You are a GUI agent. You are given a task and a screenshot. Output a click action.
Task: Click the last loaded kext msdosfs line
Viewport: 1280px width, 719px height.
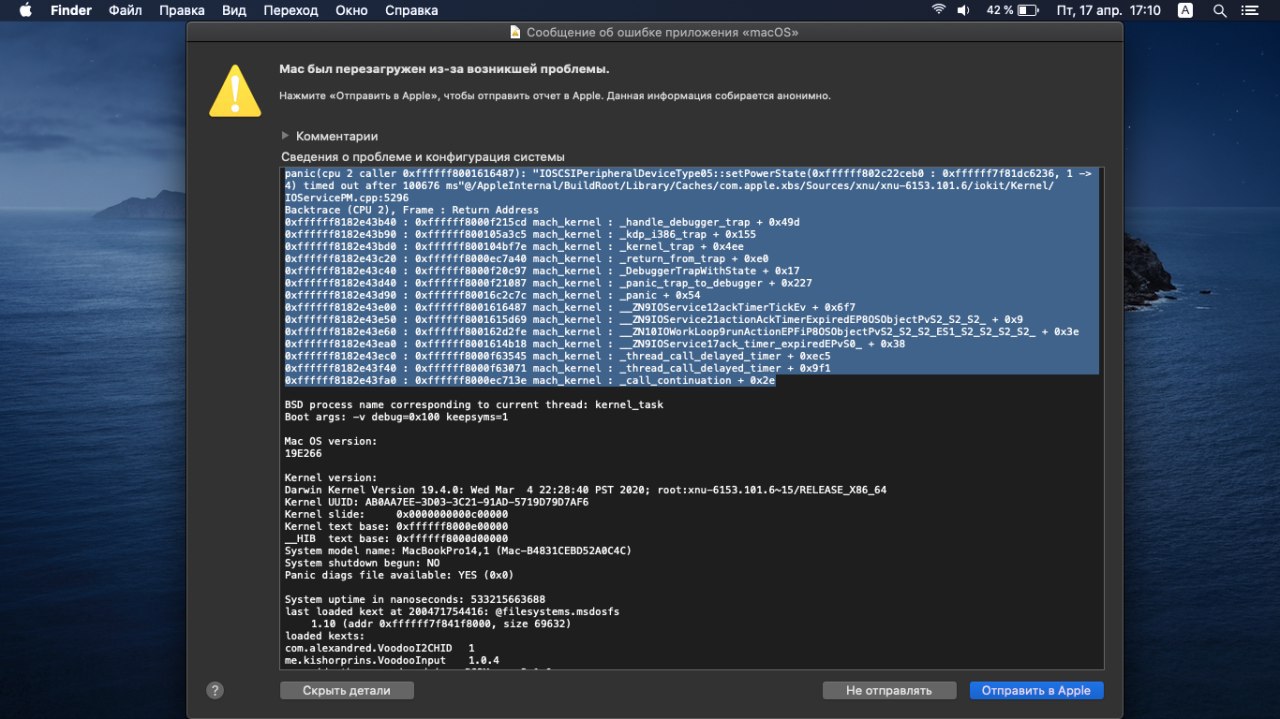coord(452,611)
